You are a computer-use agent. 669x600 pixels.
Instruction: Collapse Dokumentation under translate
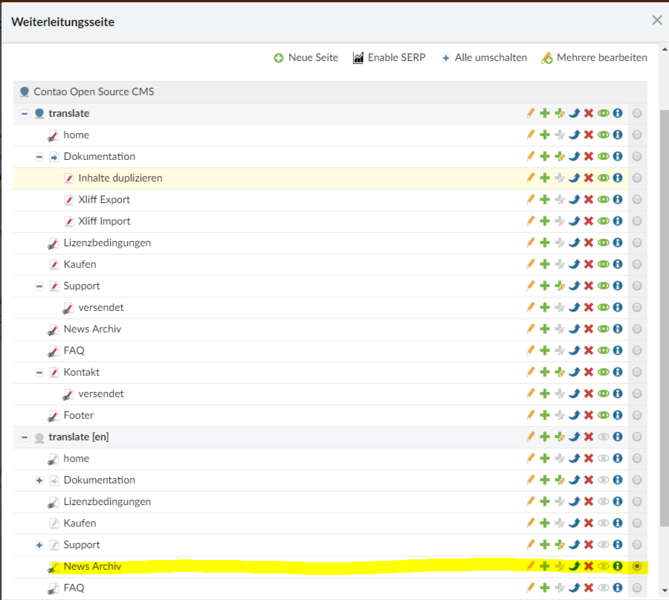pyautogui.click(x=39, y=157)
